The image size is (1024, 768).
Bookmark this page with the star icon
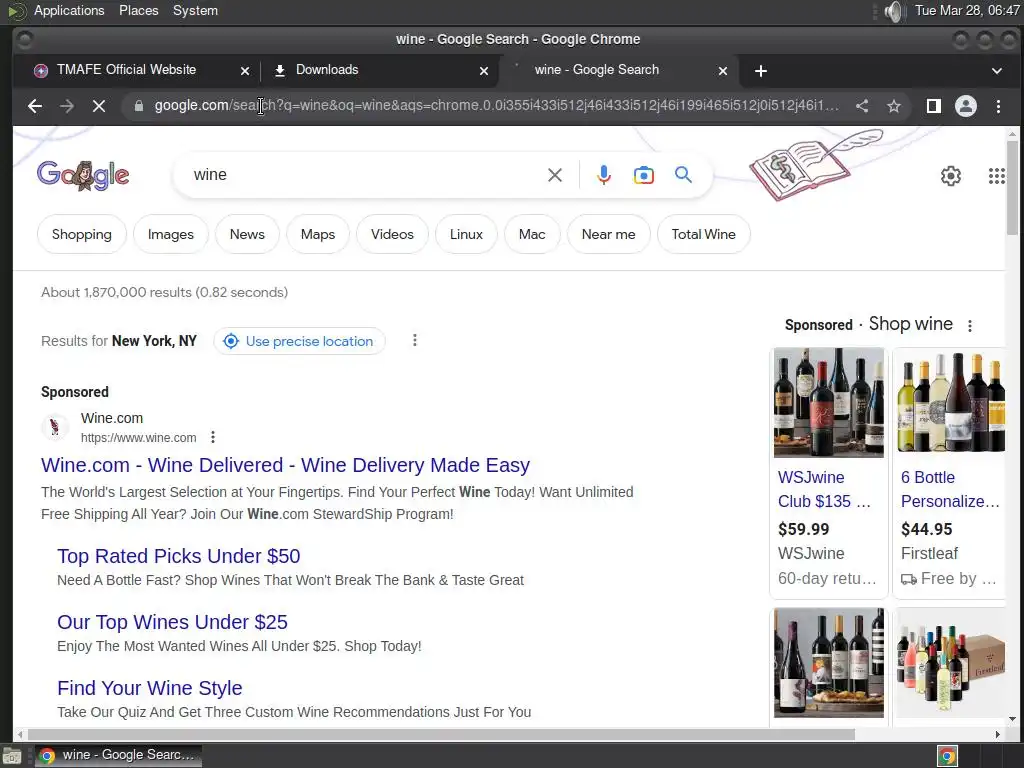click(894, 106)
